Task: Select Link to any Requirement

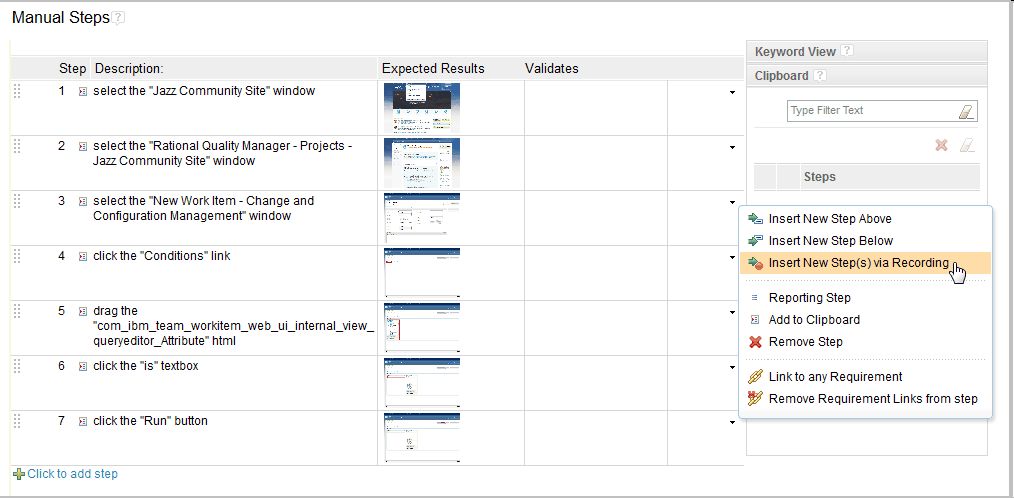Action: (865, 376)
